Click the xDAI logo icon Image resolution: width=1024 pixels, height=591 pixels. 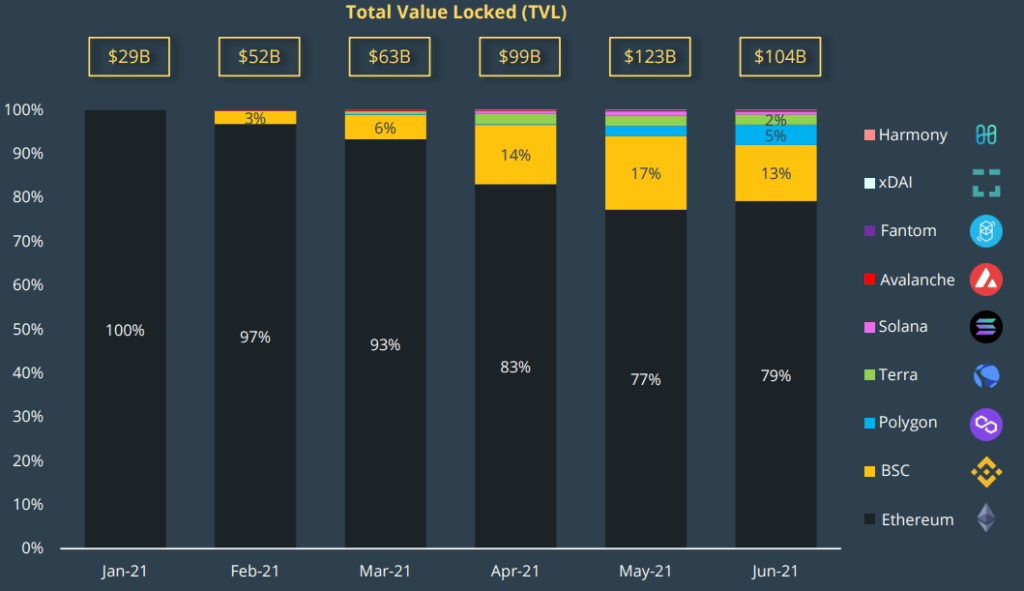coord(986,183)
